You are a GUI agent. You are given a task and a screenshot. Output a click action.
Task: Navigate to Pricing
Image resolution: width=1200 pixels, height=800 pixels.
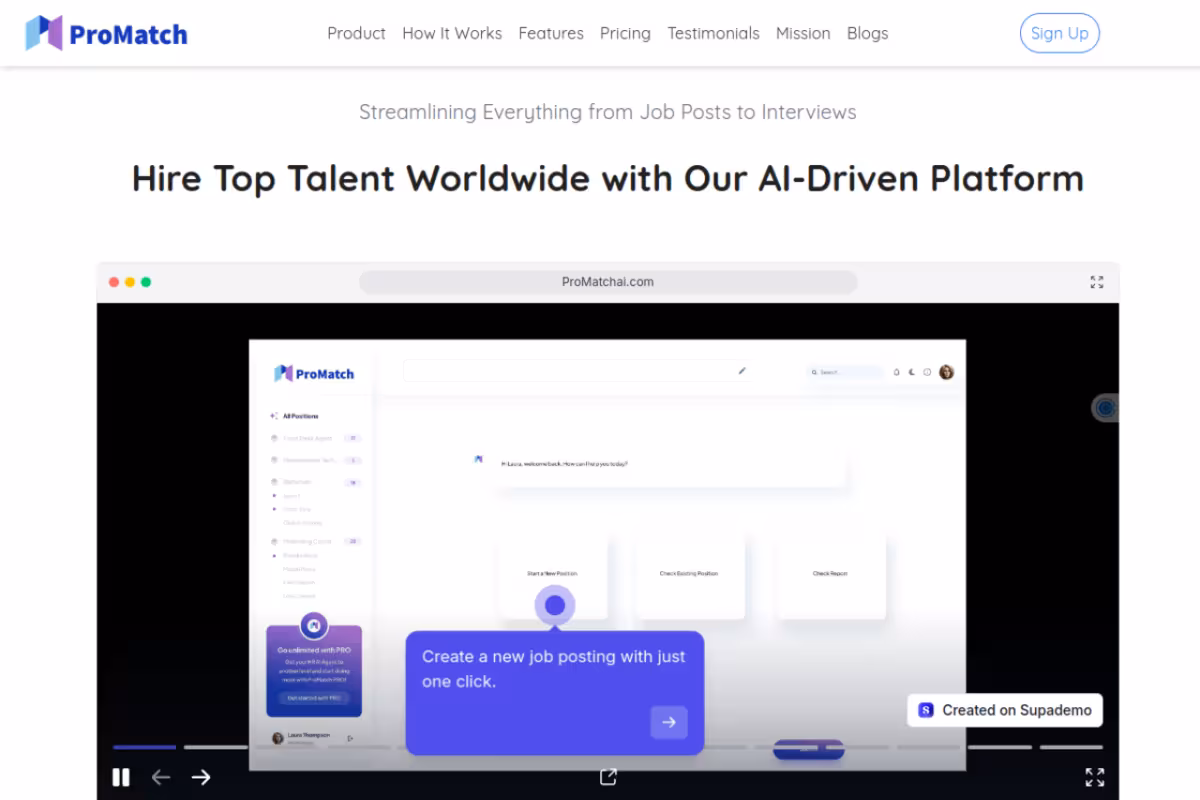(625, 33)
